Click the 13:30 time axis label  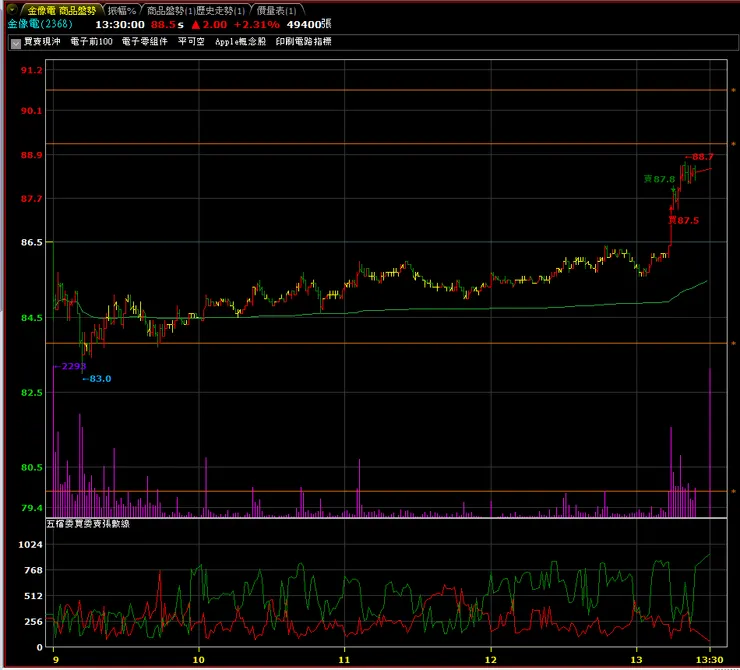[x=710, y=660]
